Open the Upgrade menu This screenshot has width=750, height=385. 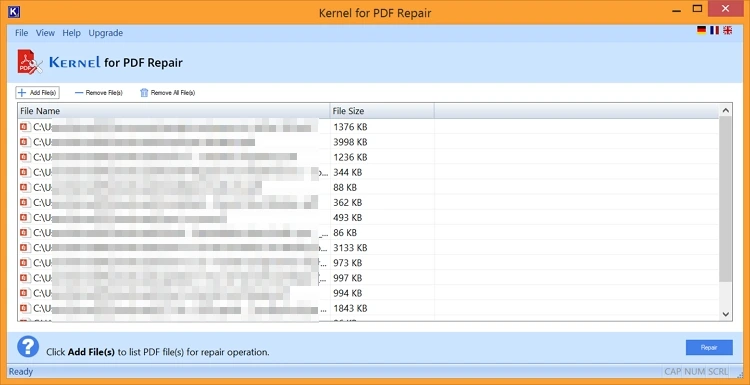106,33
